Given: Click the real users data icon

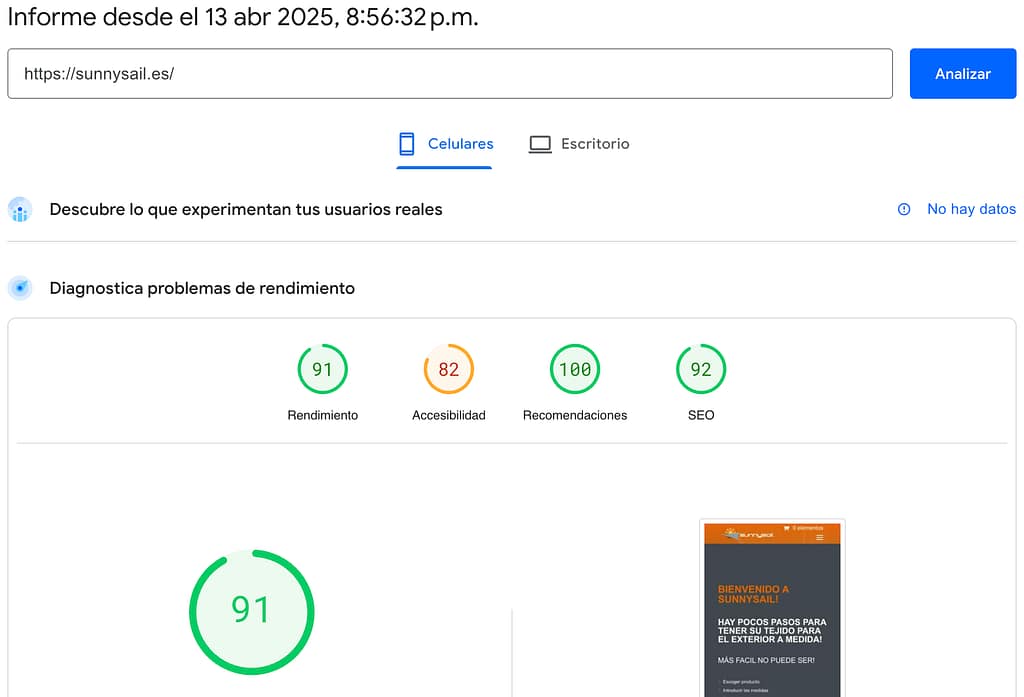Looking at the screenshot, I should (20, 210).
